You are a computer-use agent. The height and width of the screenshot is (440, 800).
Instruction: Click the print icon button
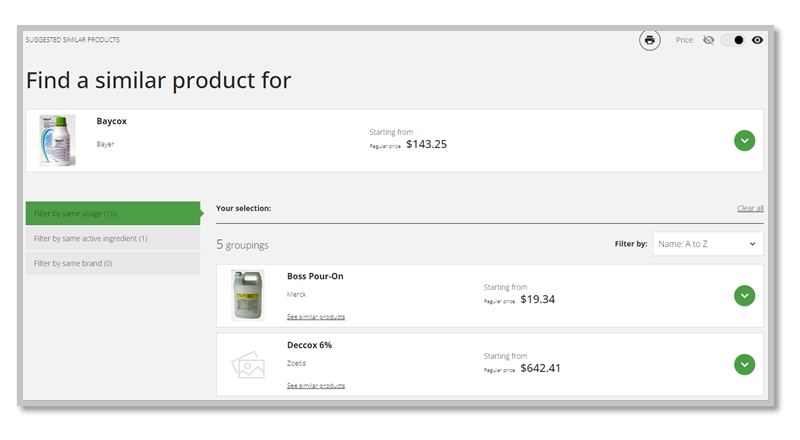click(650, 40)
